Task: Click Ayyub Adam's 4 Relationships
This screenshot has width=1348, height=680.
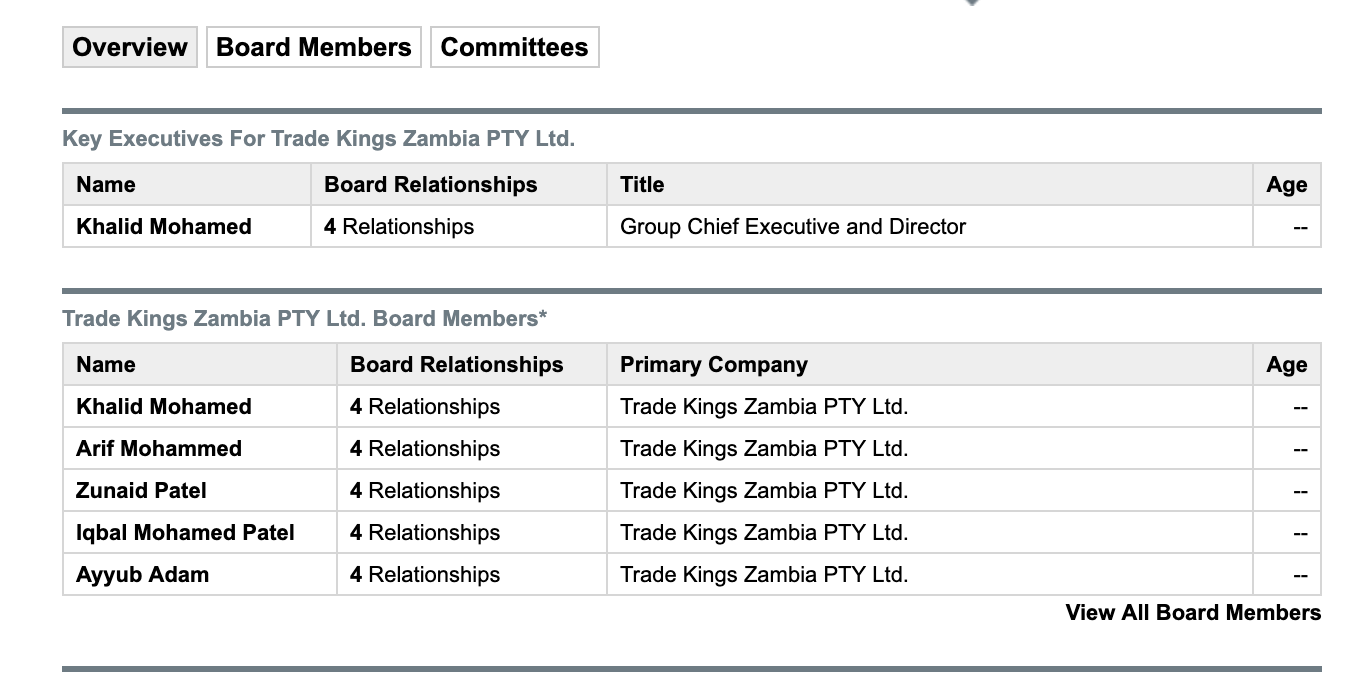Action: pos(425,575)
